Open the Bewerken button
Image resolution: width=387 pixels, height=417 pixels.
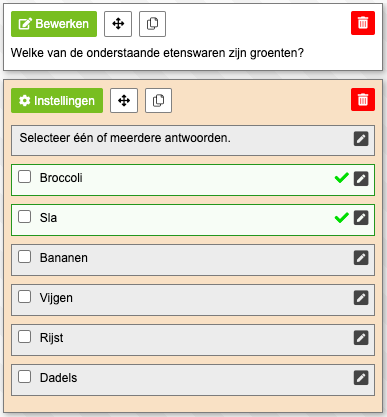click(x=54, y=24)
